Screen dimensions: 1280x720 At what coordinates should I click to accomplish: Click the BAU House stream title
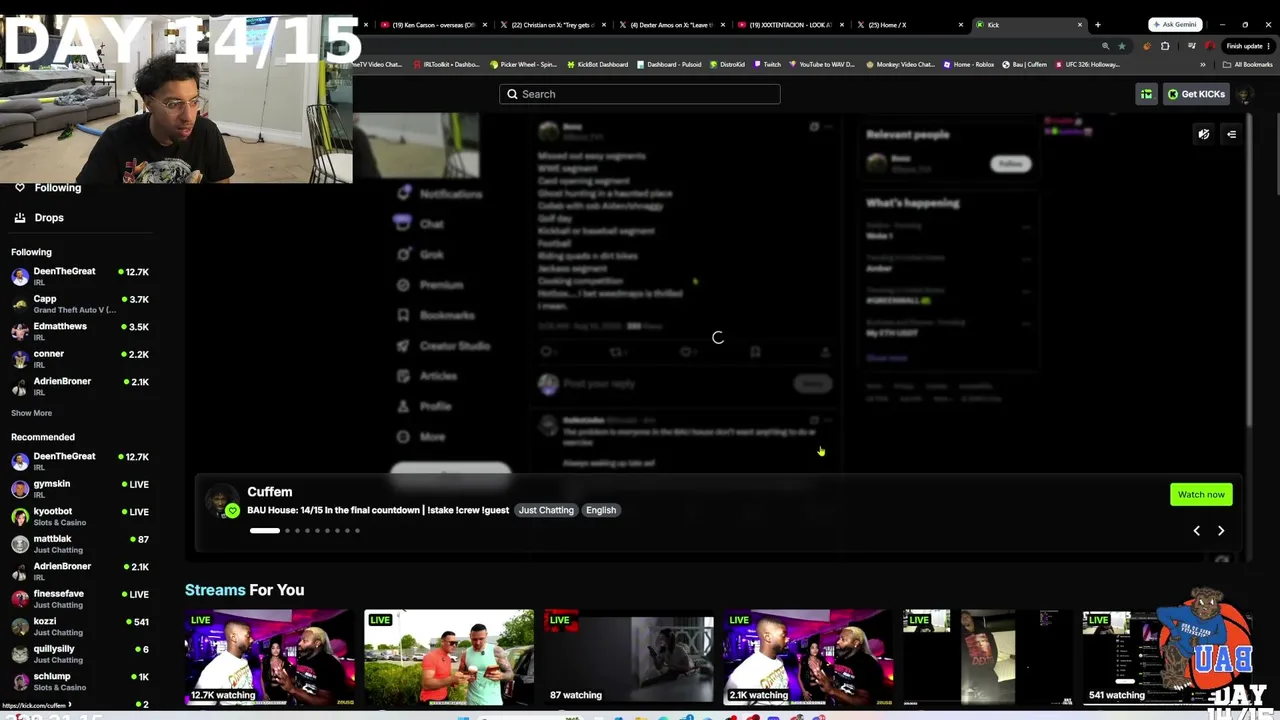378,510
